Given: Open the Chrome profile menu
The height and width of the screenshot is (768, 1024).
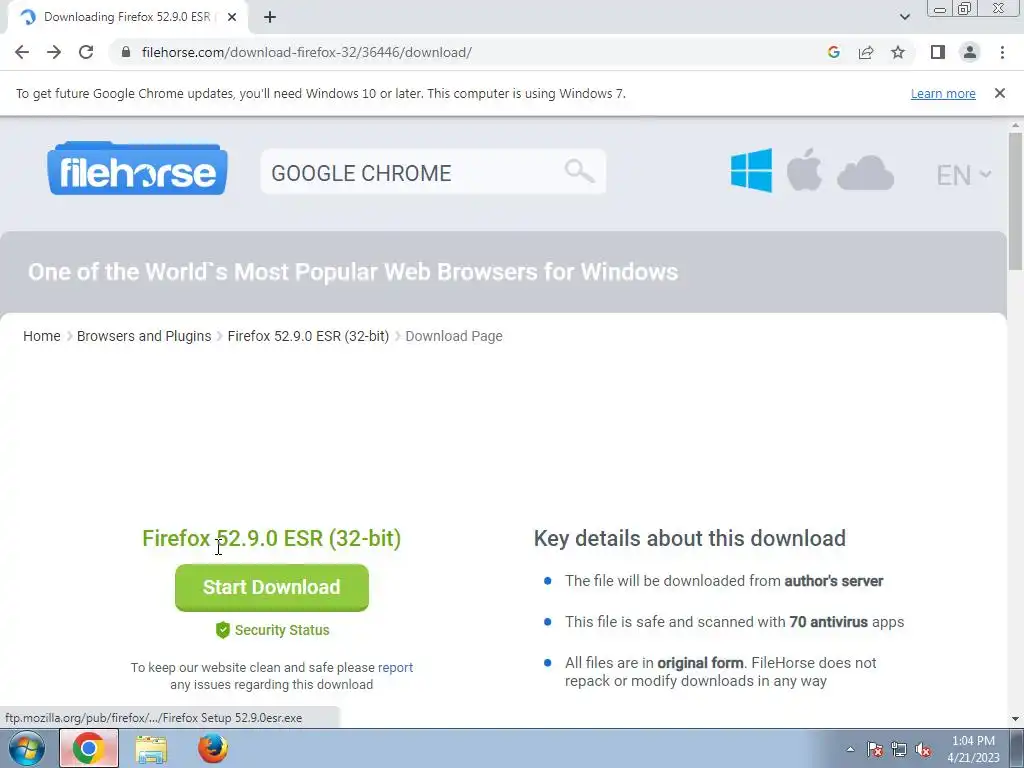Looking at the screenshot, I should (970, 52).
